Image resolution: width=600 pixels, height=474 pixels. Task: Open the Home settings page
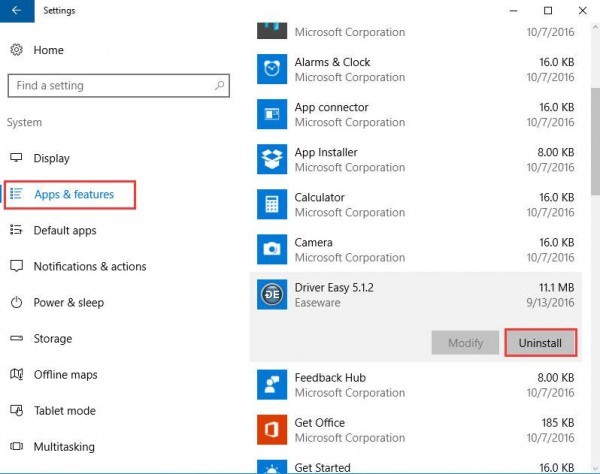click(49, 50)
